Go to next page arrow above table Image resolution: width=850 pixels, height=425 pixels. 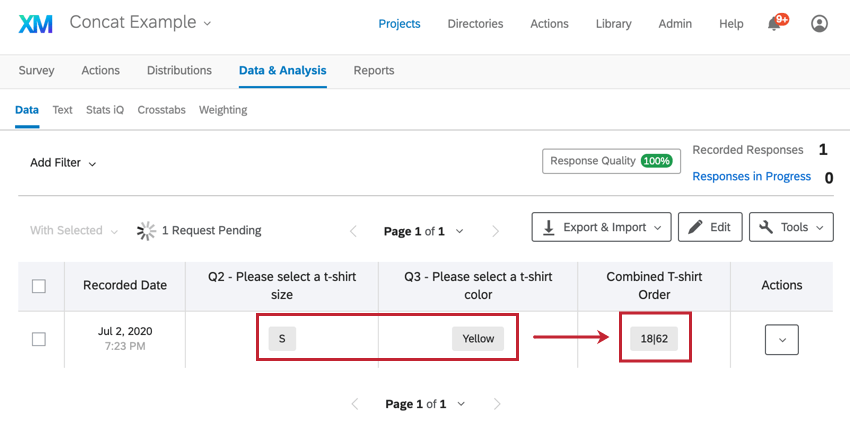click(495, 231)
